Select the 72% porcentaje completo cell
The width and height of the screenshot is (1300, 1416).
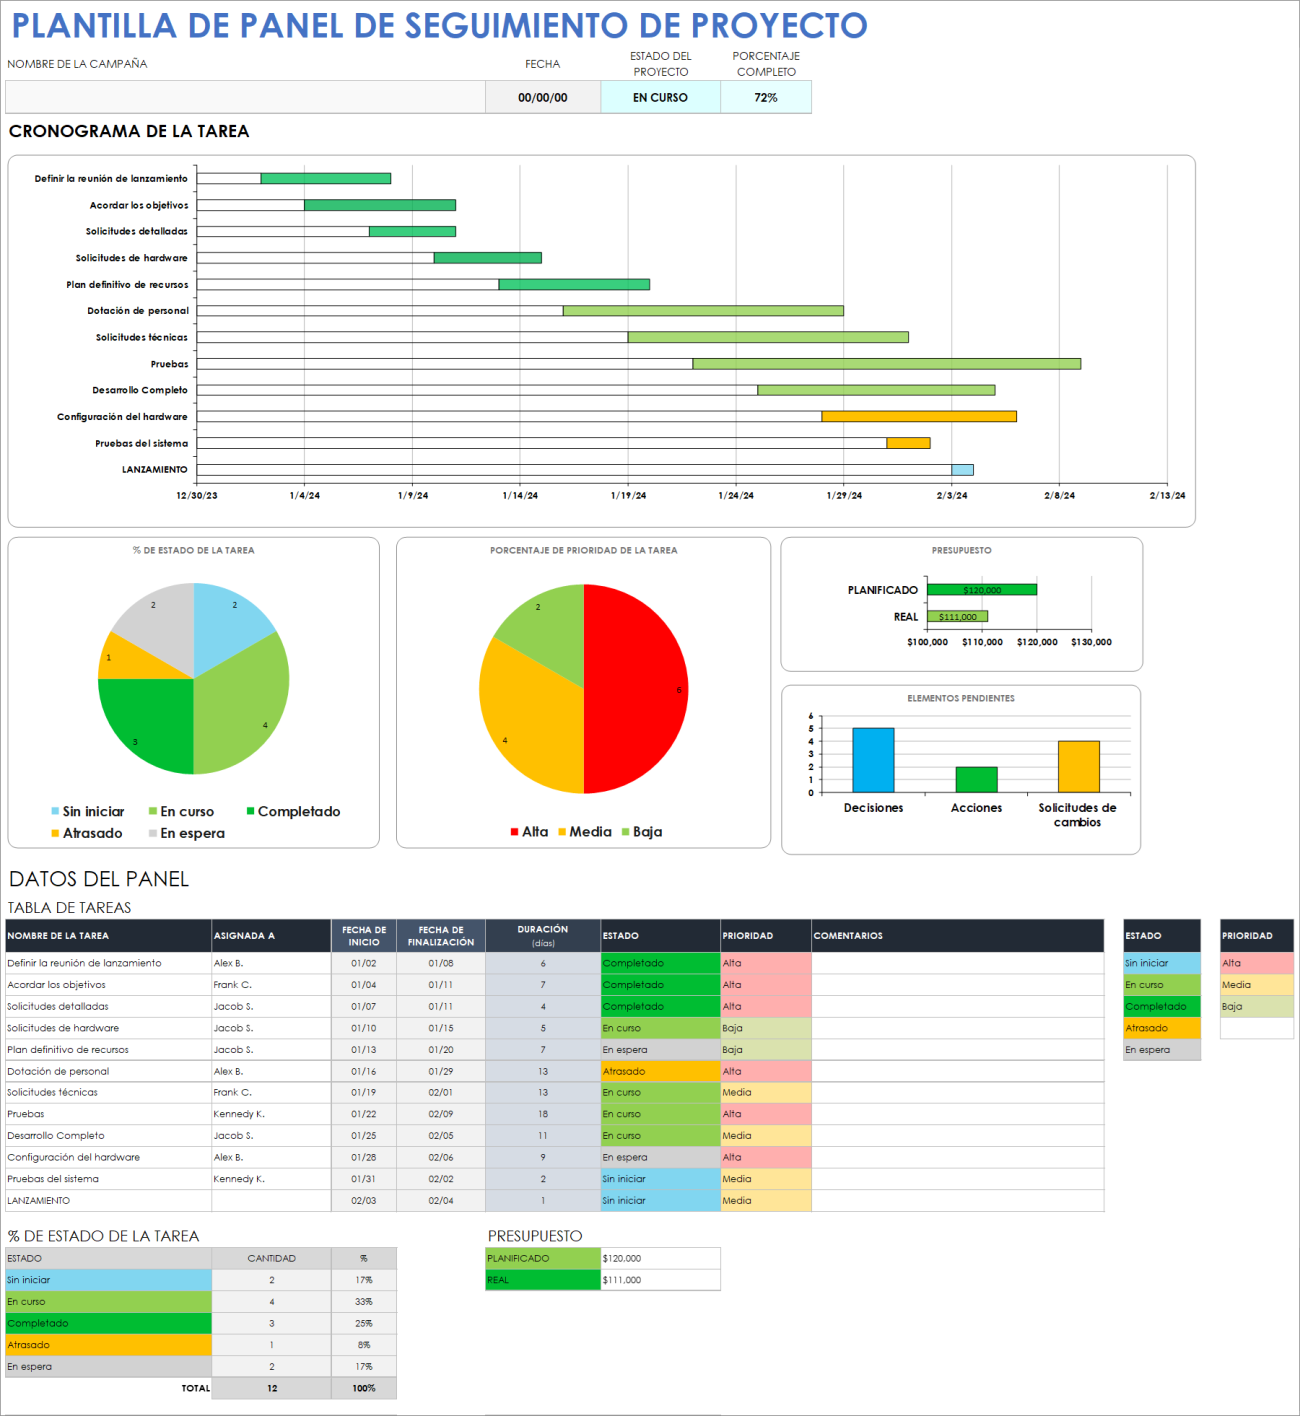[x=766, y=96]
